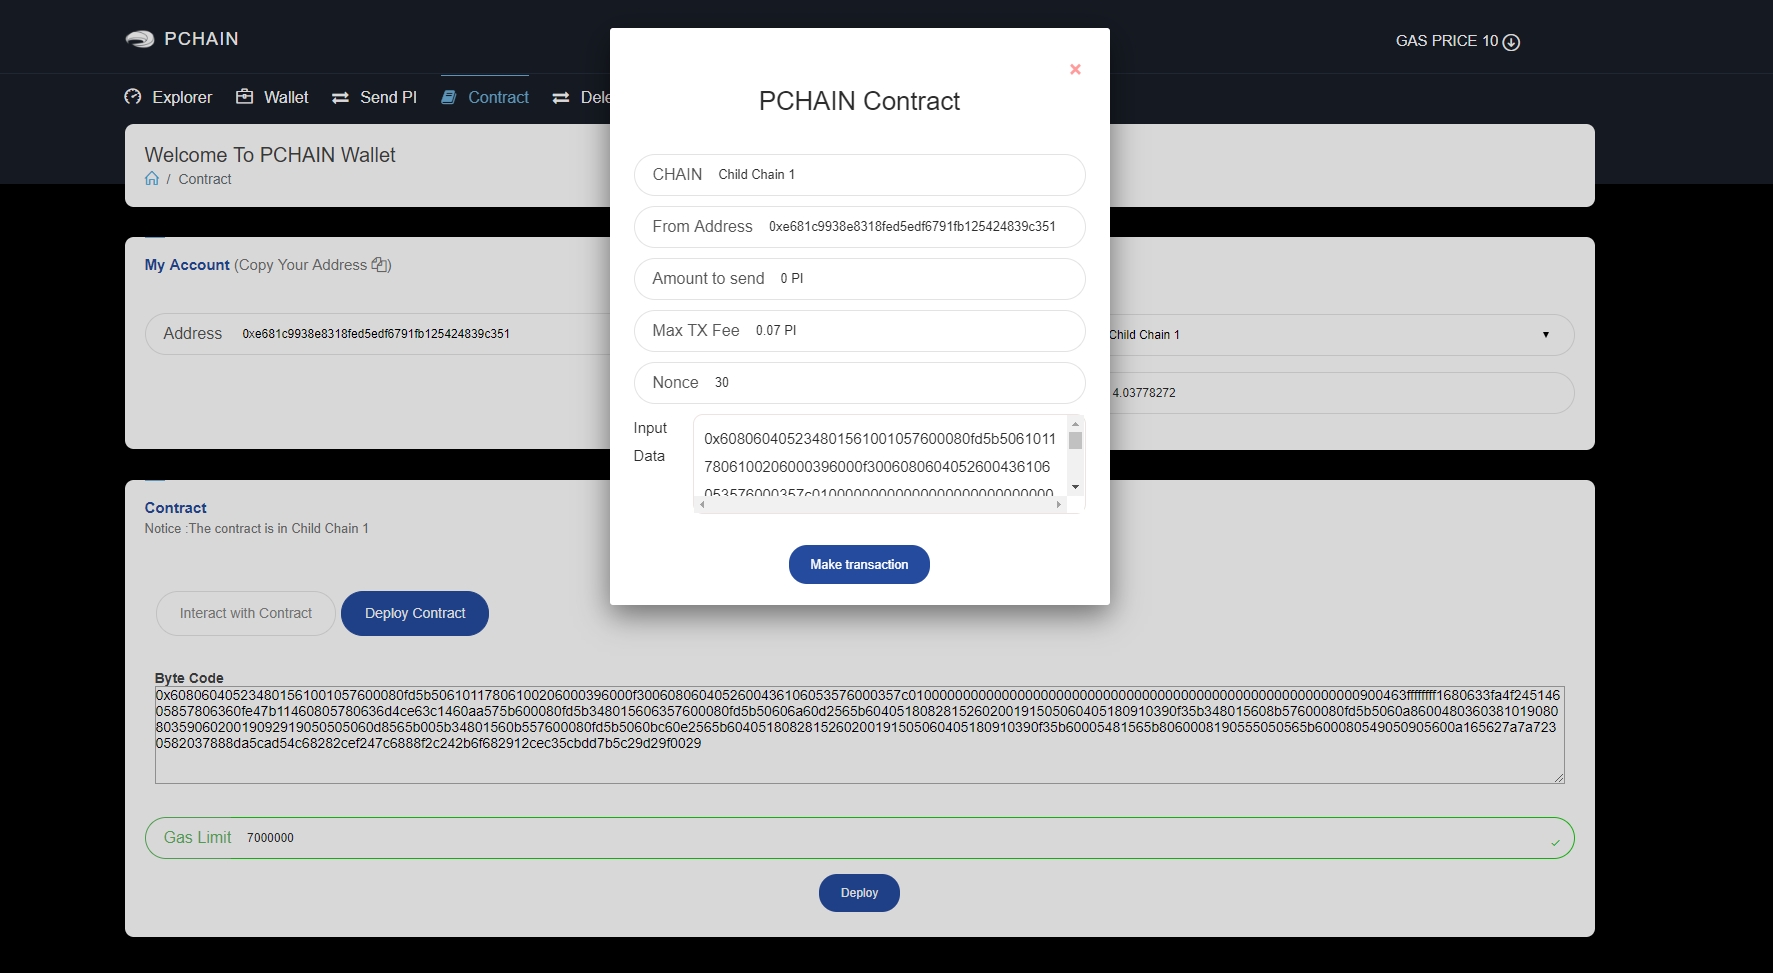
Task: Select the Deploy Contract option
Action: coord(415,613)
